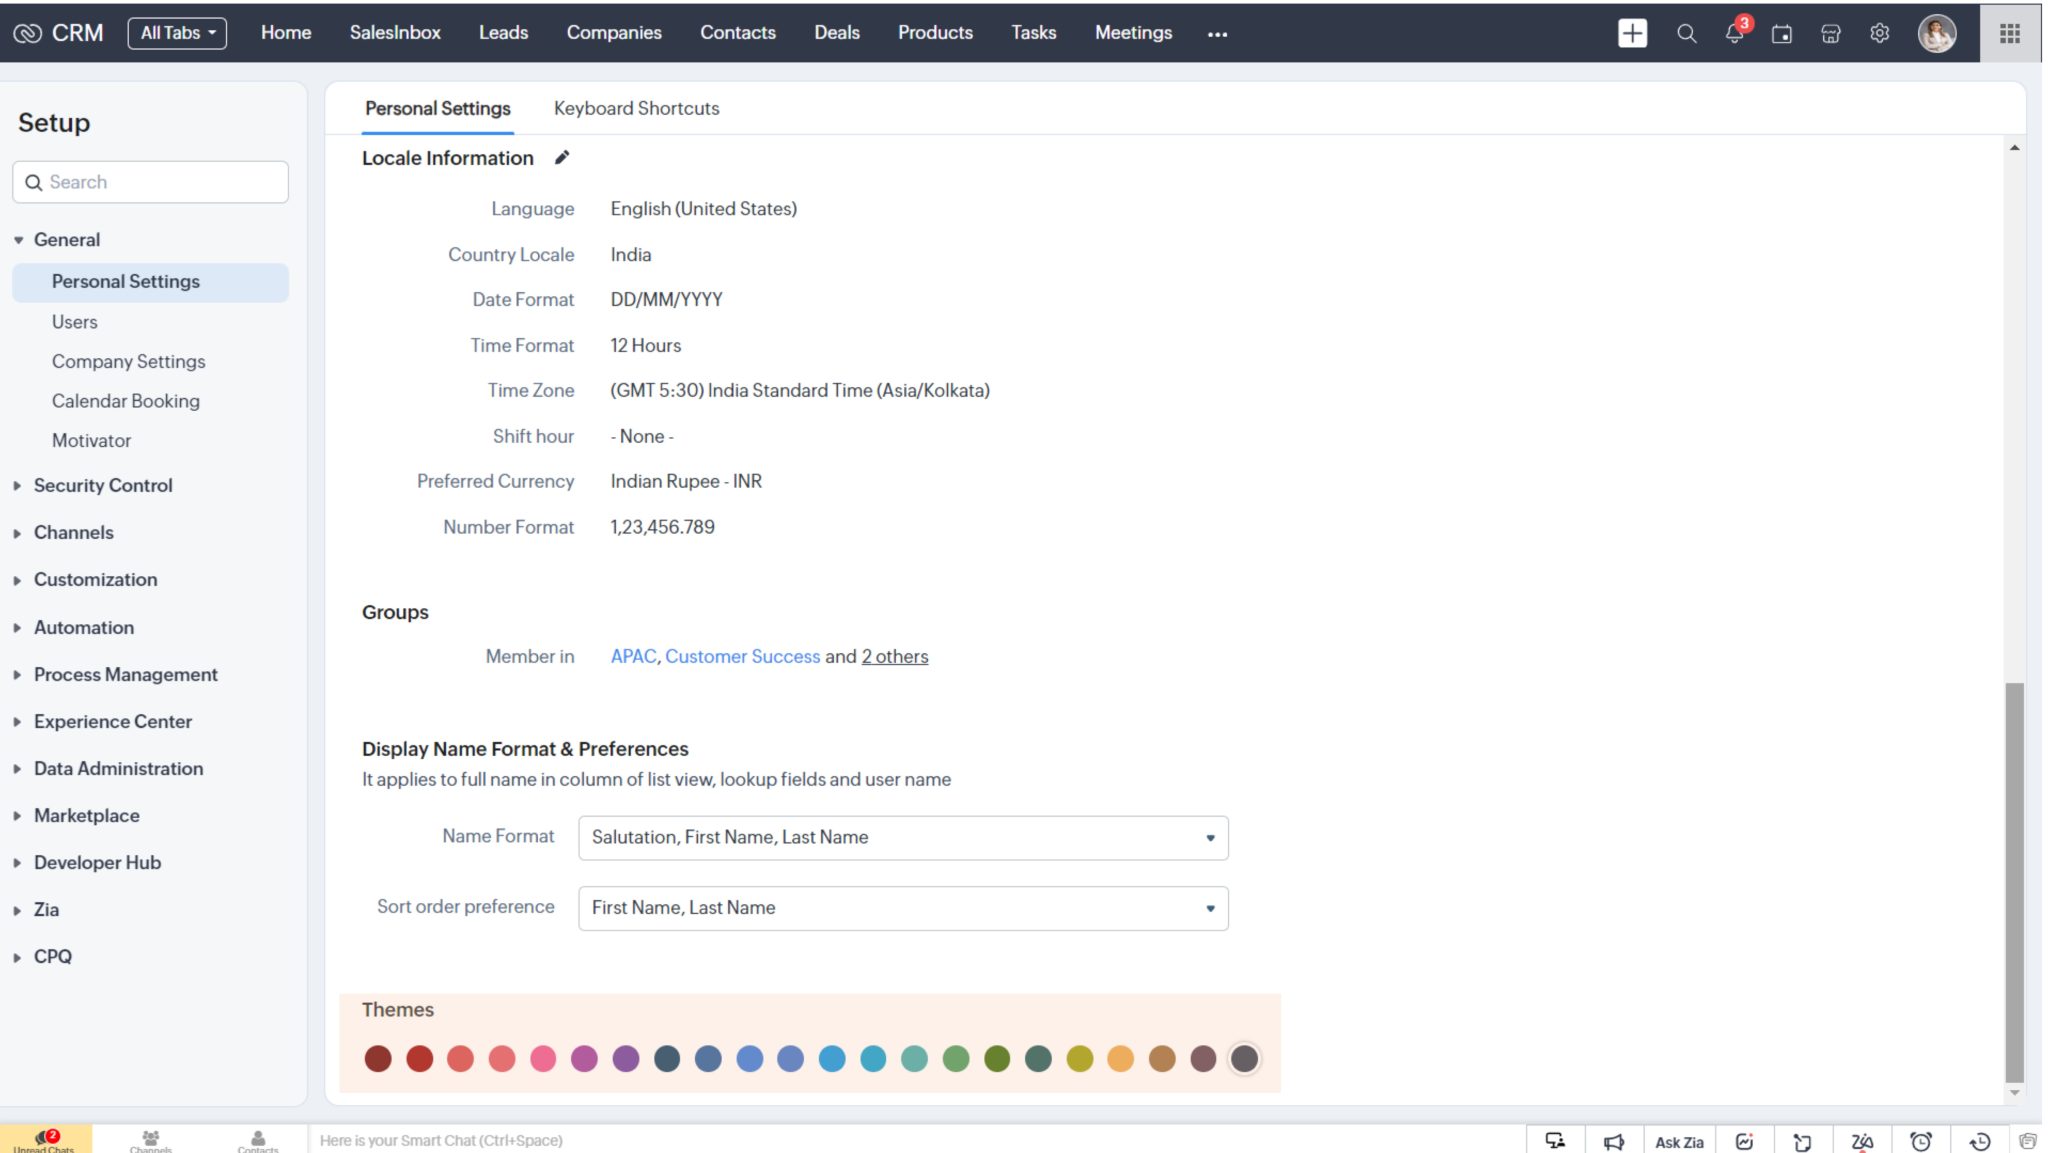The image size is (2048, 1153).
Task: Open the reminders alarm clock icon
Action: (1920, 1141)
